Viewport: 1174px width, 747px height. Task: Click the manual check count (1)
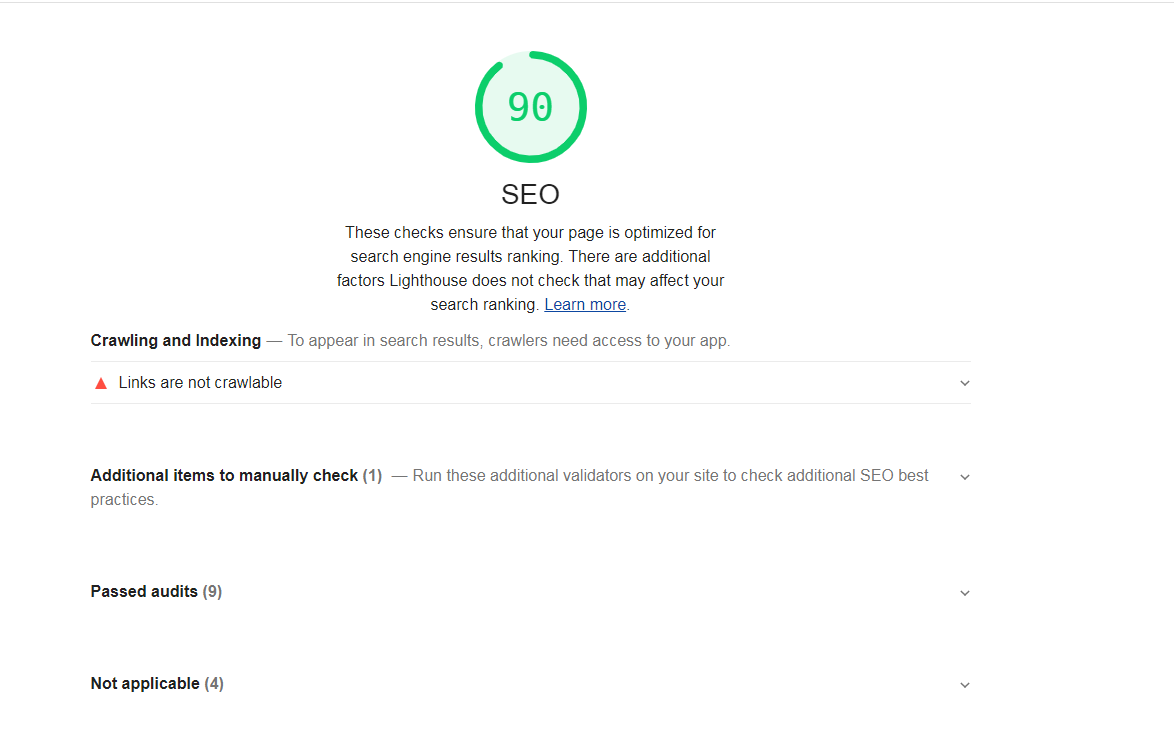click(x=372, y=476)
